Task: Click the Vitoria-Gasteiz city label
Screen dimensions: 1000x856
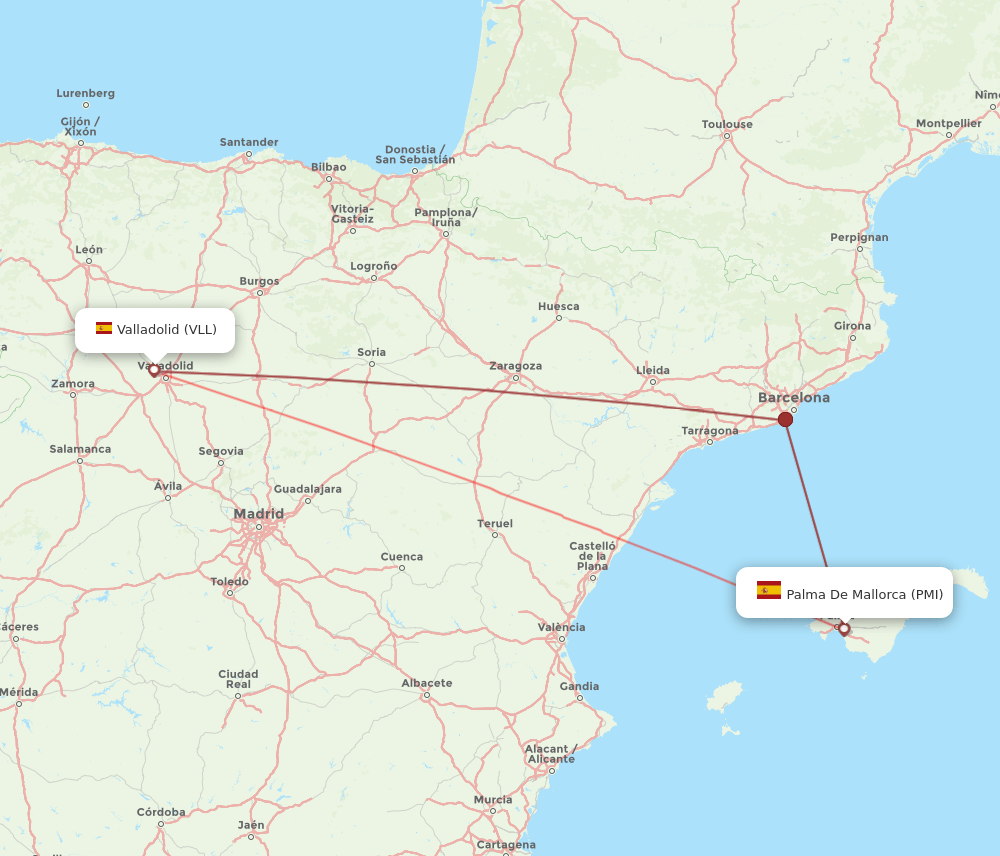Action: (352, 214)
